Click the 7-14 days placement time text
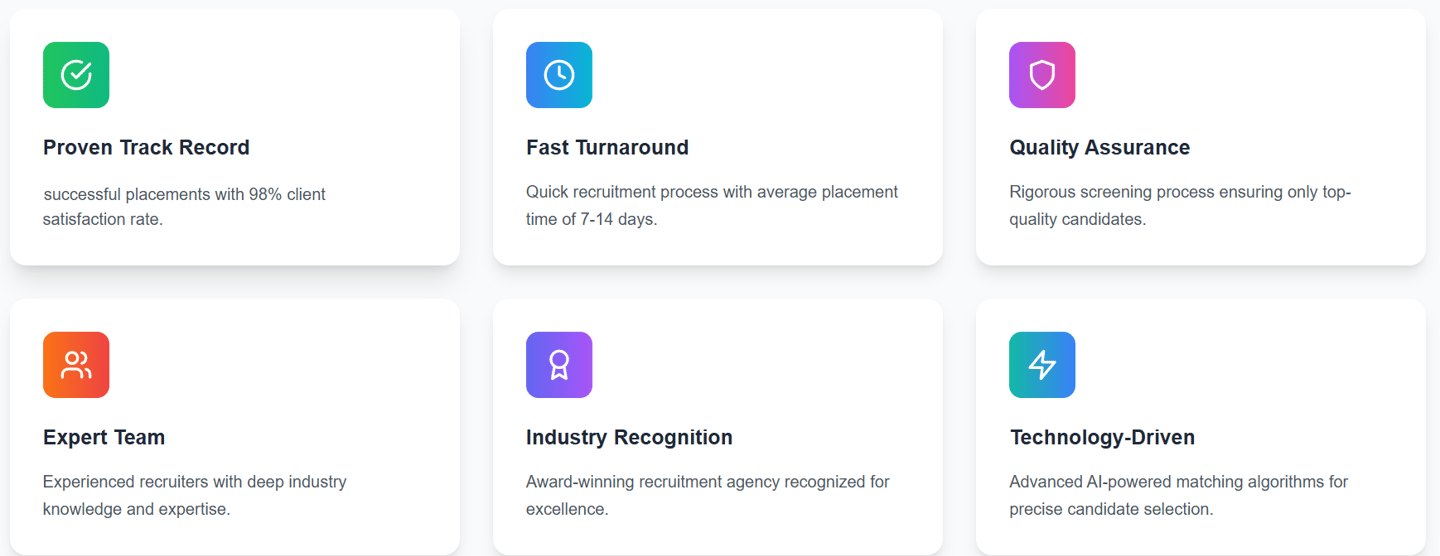Viewport: 1440px width, 556px height. (x=712, y=206)
